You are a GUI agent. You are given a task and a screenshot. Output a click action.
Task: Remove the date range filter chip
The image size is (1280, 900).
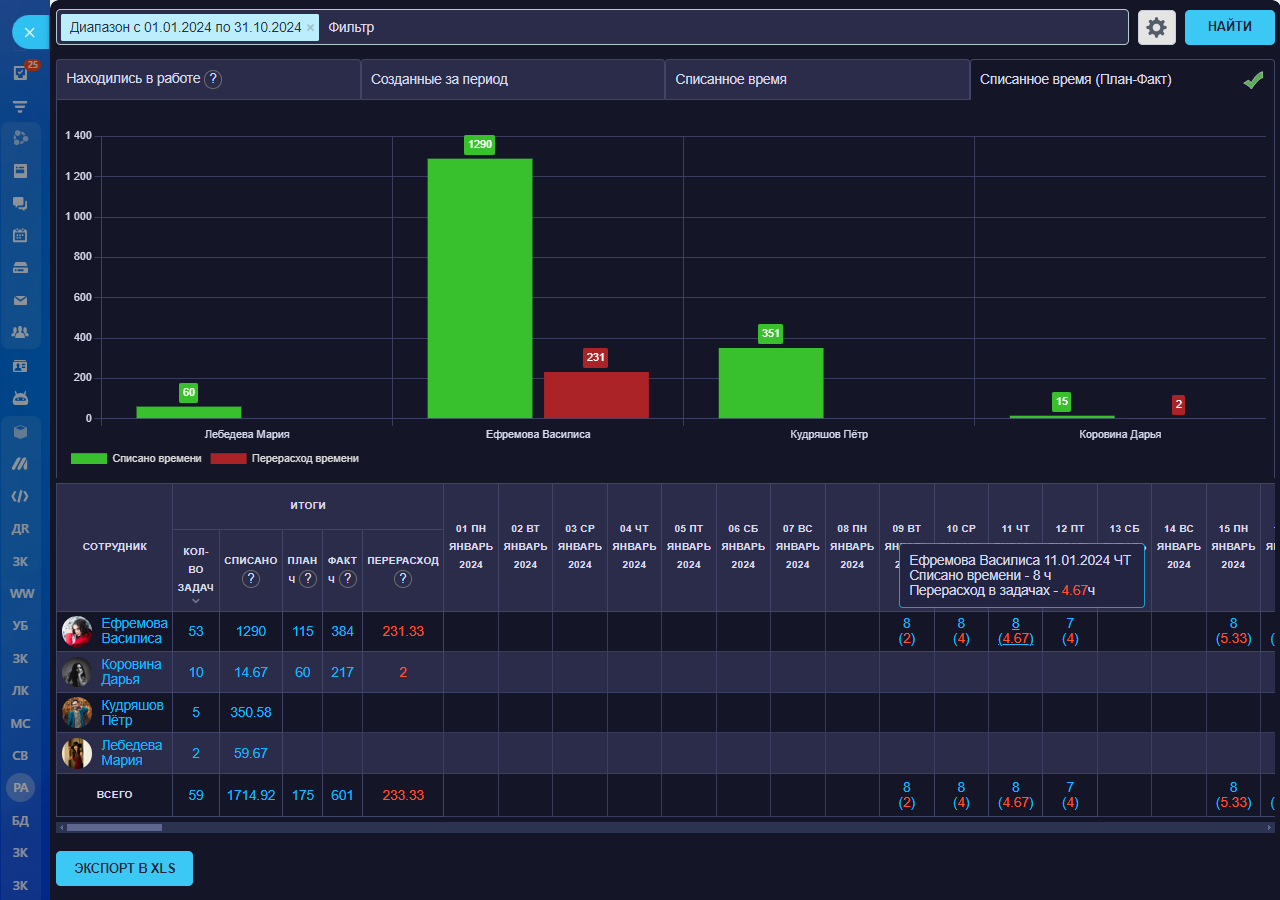pos(310,28)
